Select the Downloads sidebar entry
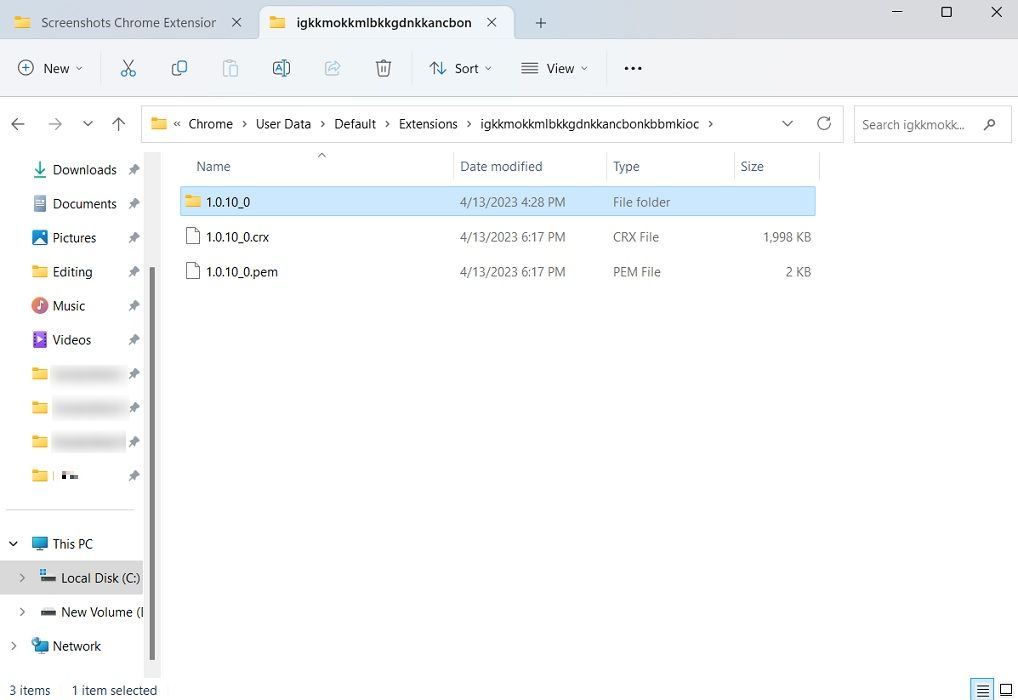This screenshot has height=700, width=1018. point(84,170)
